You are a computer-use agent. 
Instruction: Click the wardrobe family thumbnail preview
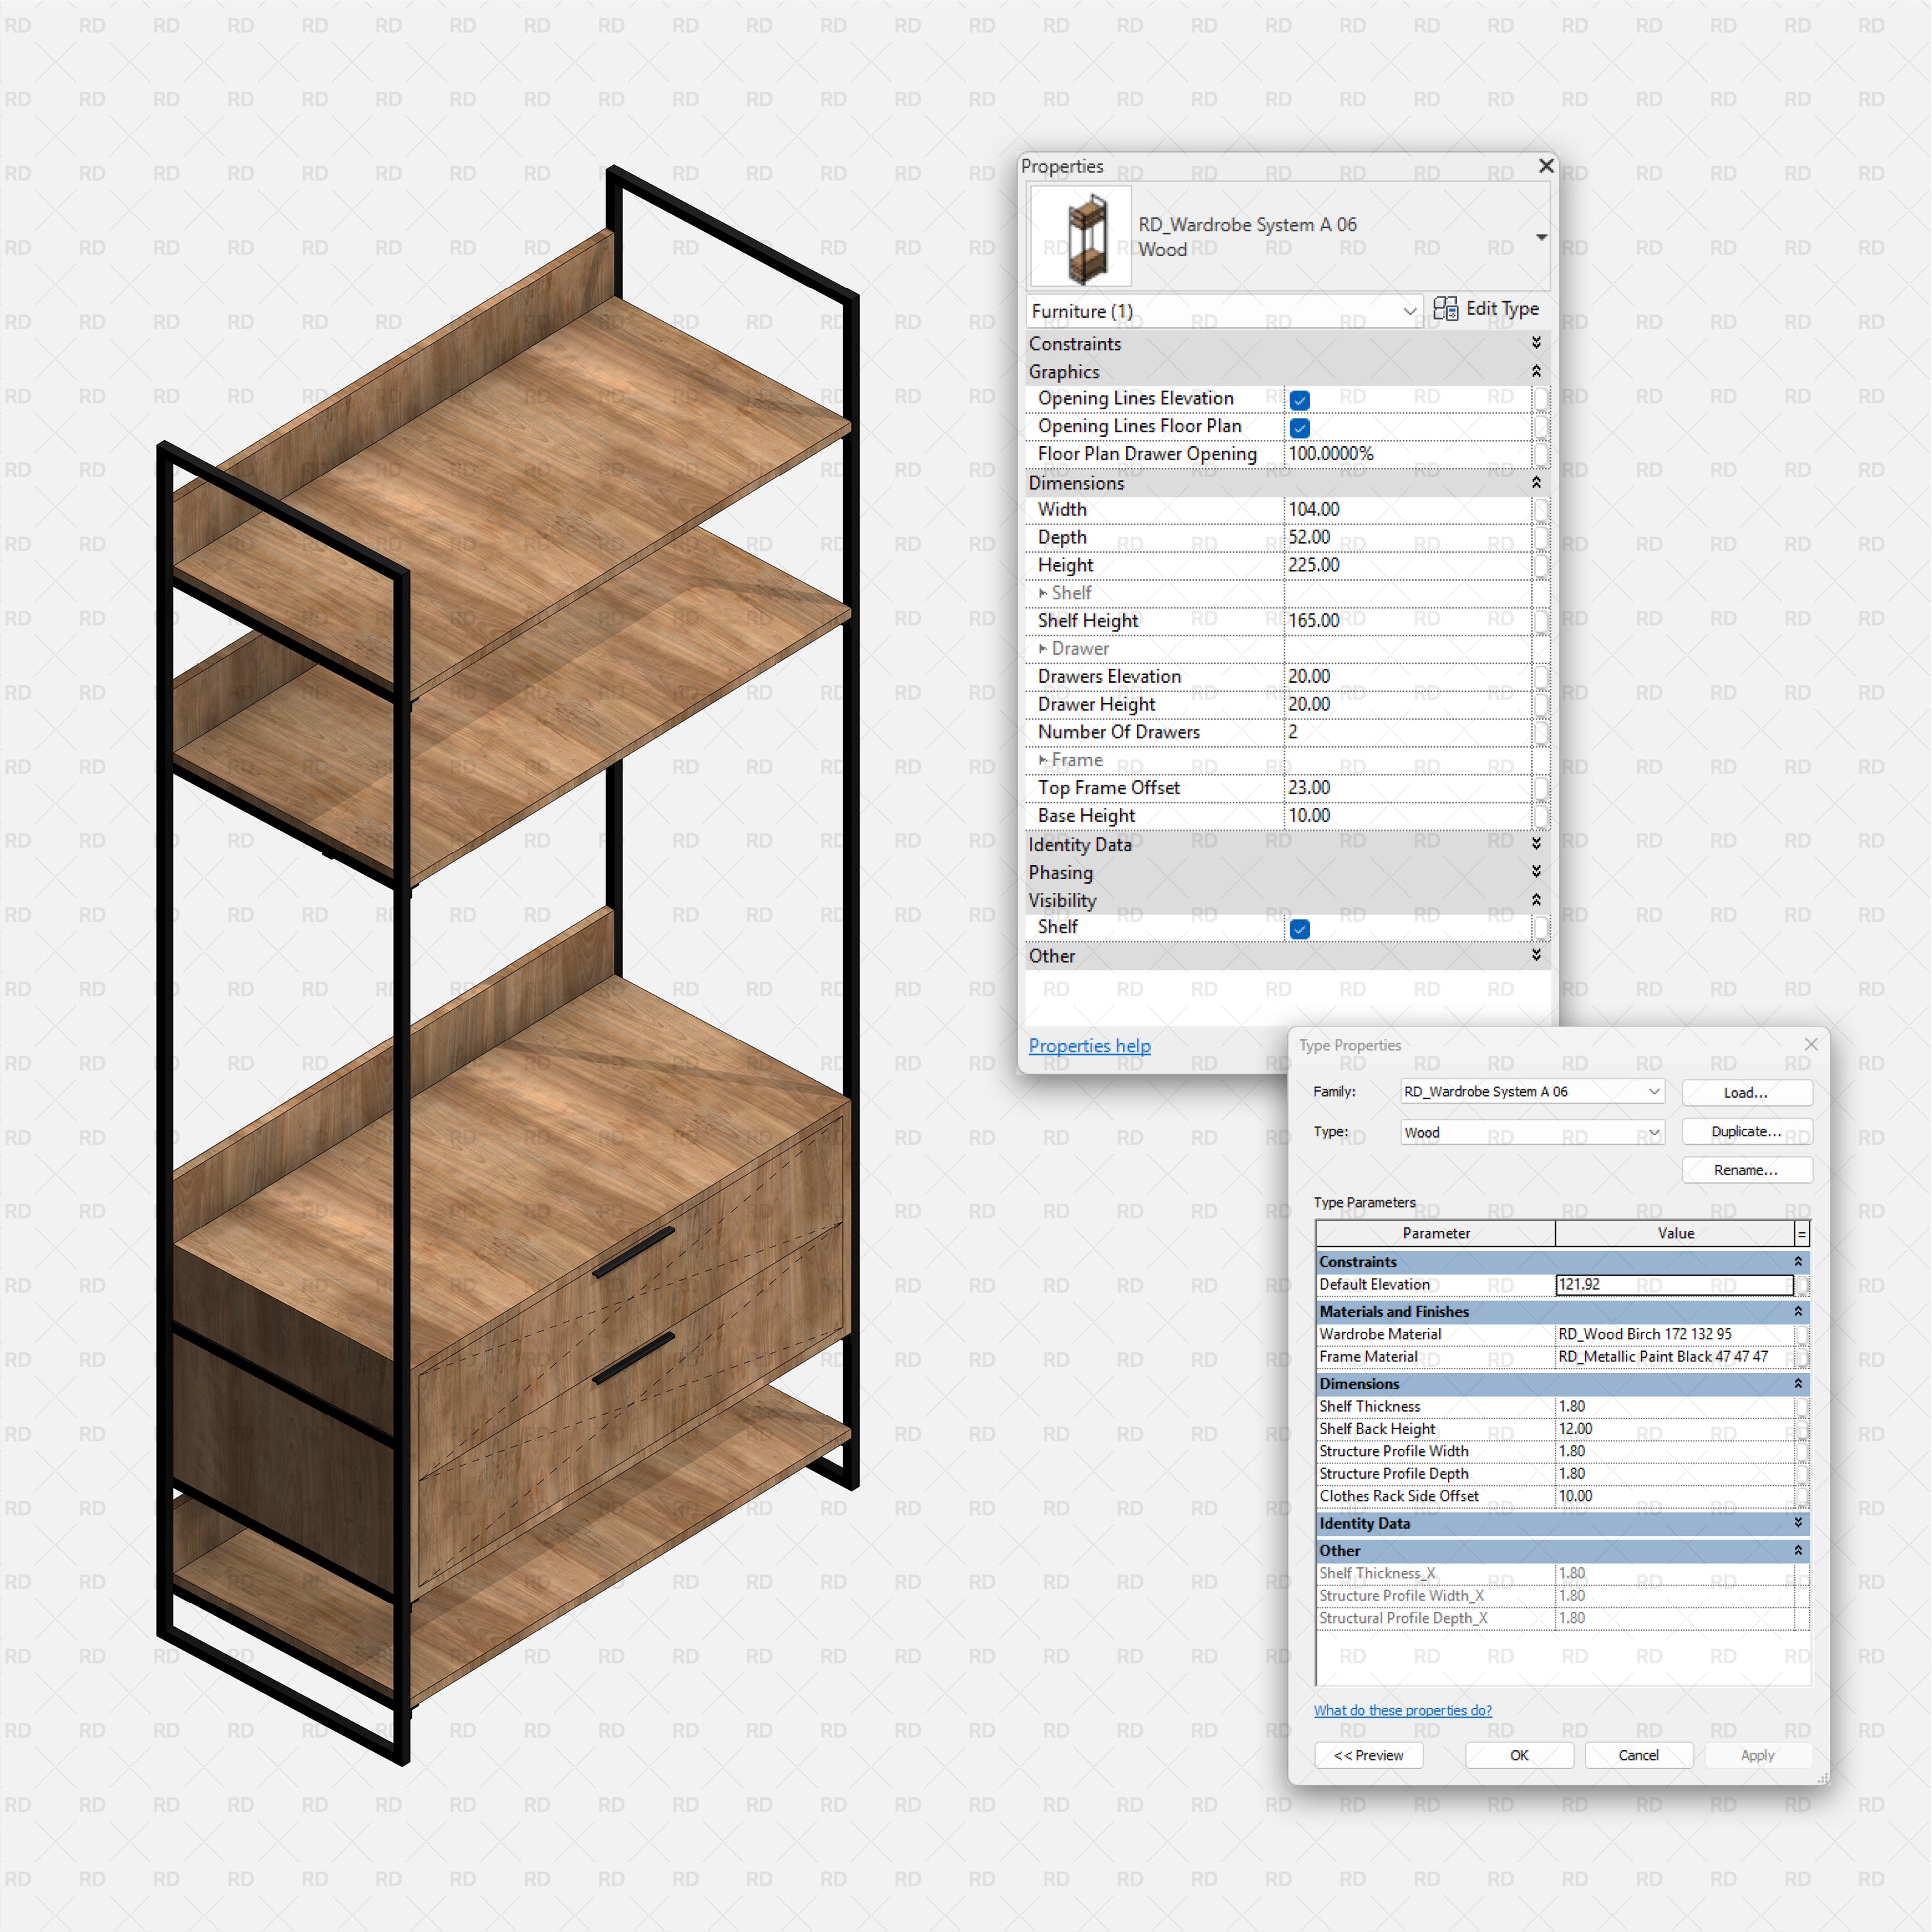[1081, 237]
